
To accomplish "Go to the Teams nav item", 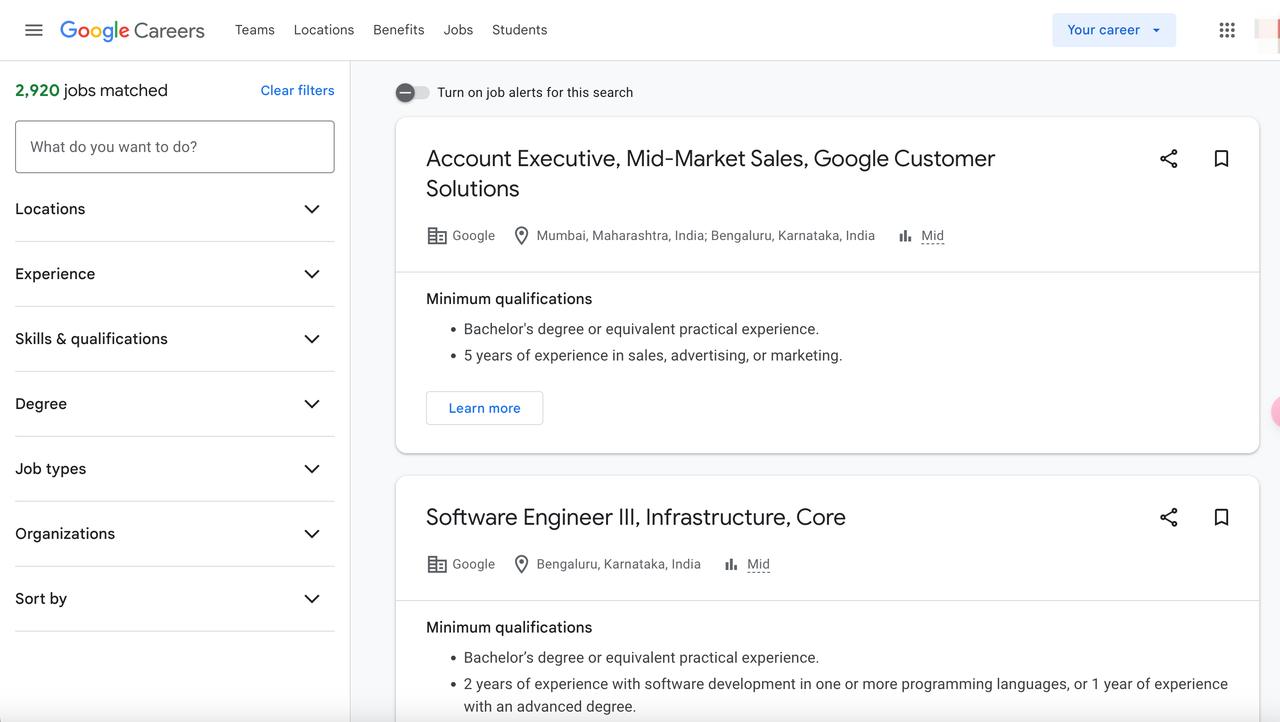I will (x=255, y=30).
